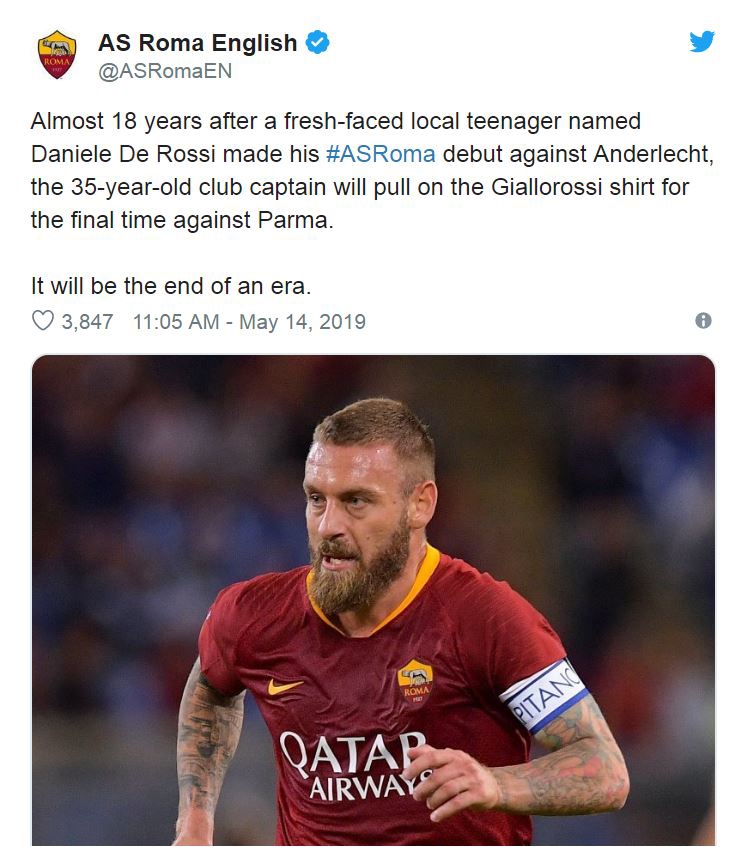Click the grey info icon
732x847 pixels.
[703, 321]
